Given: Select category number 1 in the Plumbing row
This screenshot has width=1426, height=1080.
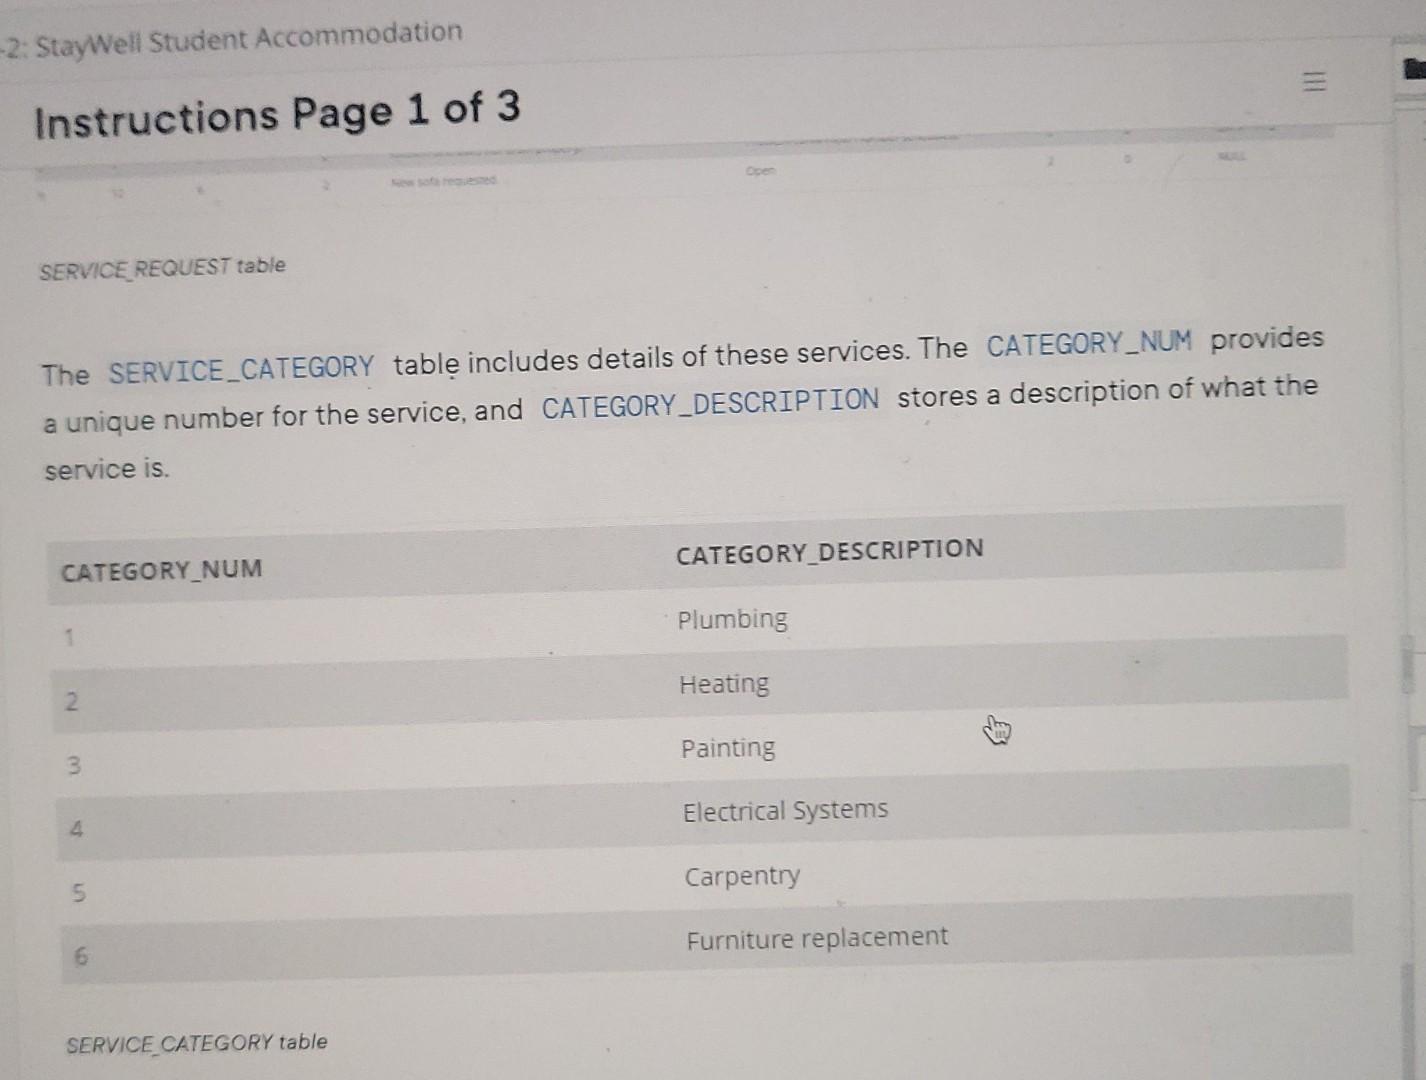Looking at the screenshot, I should point(69,638).
